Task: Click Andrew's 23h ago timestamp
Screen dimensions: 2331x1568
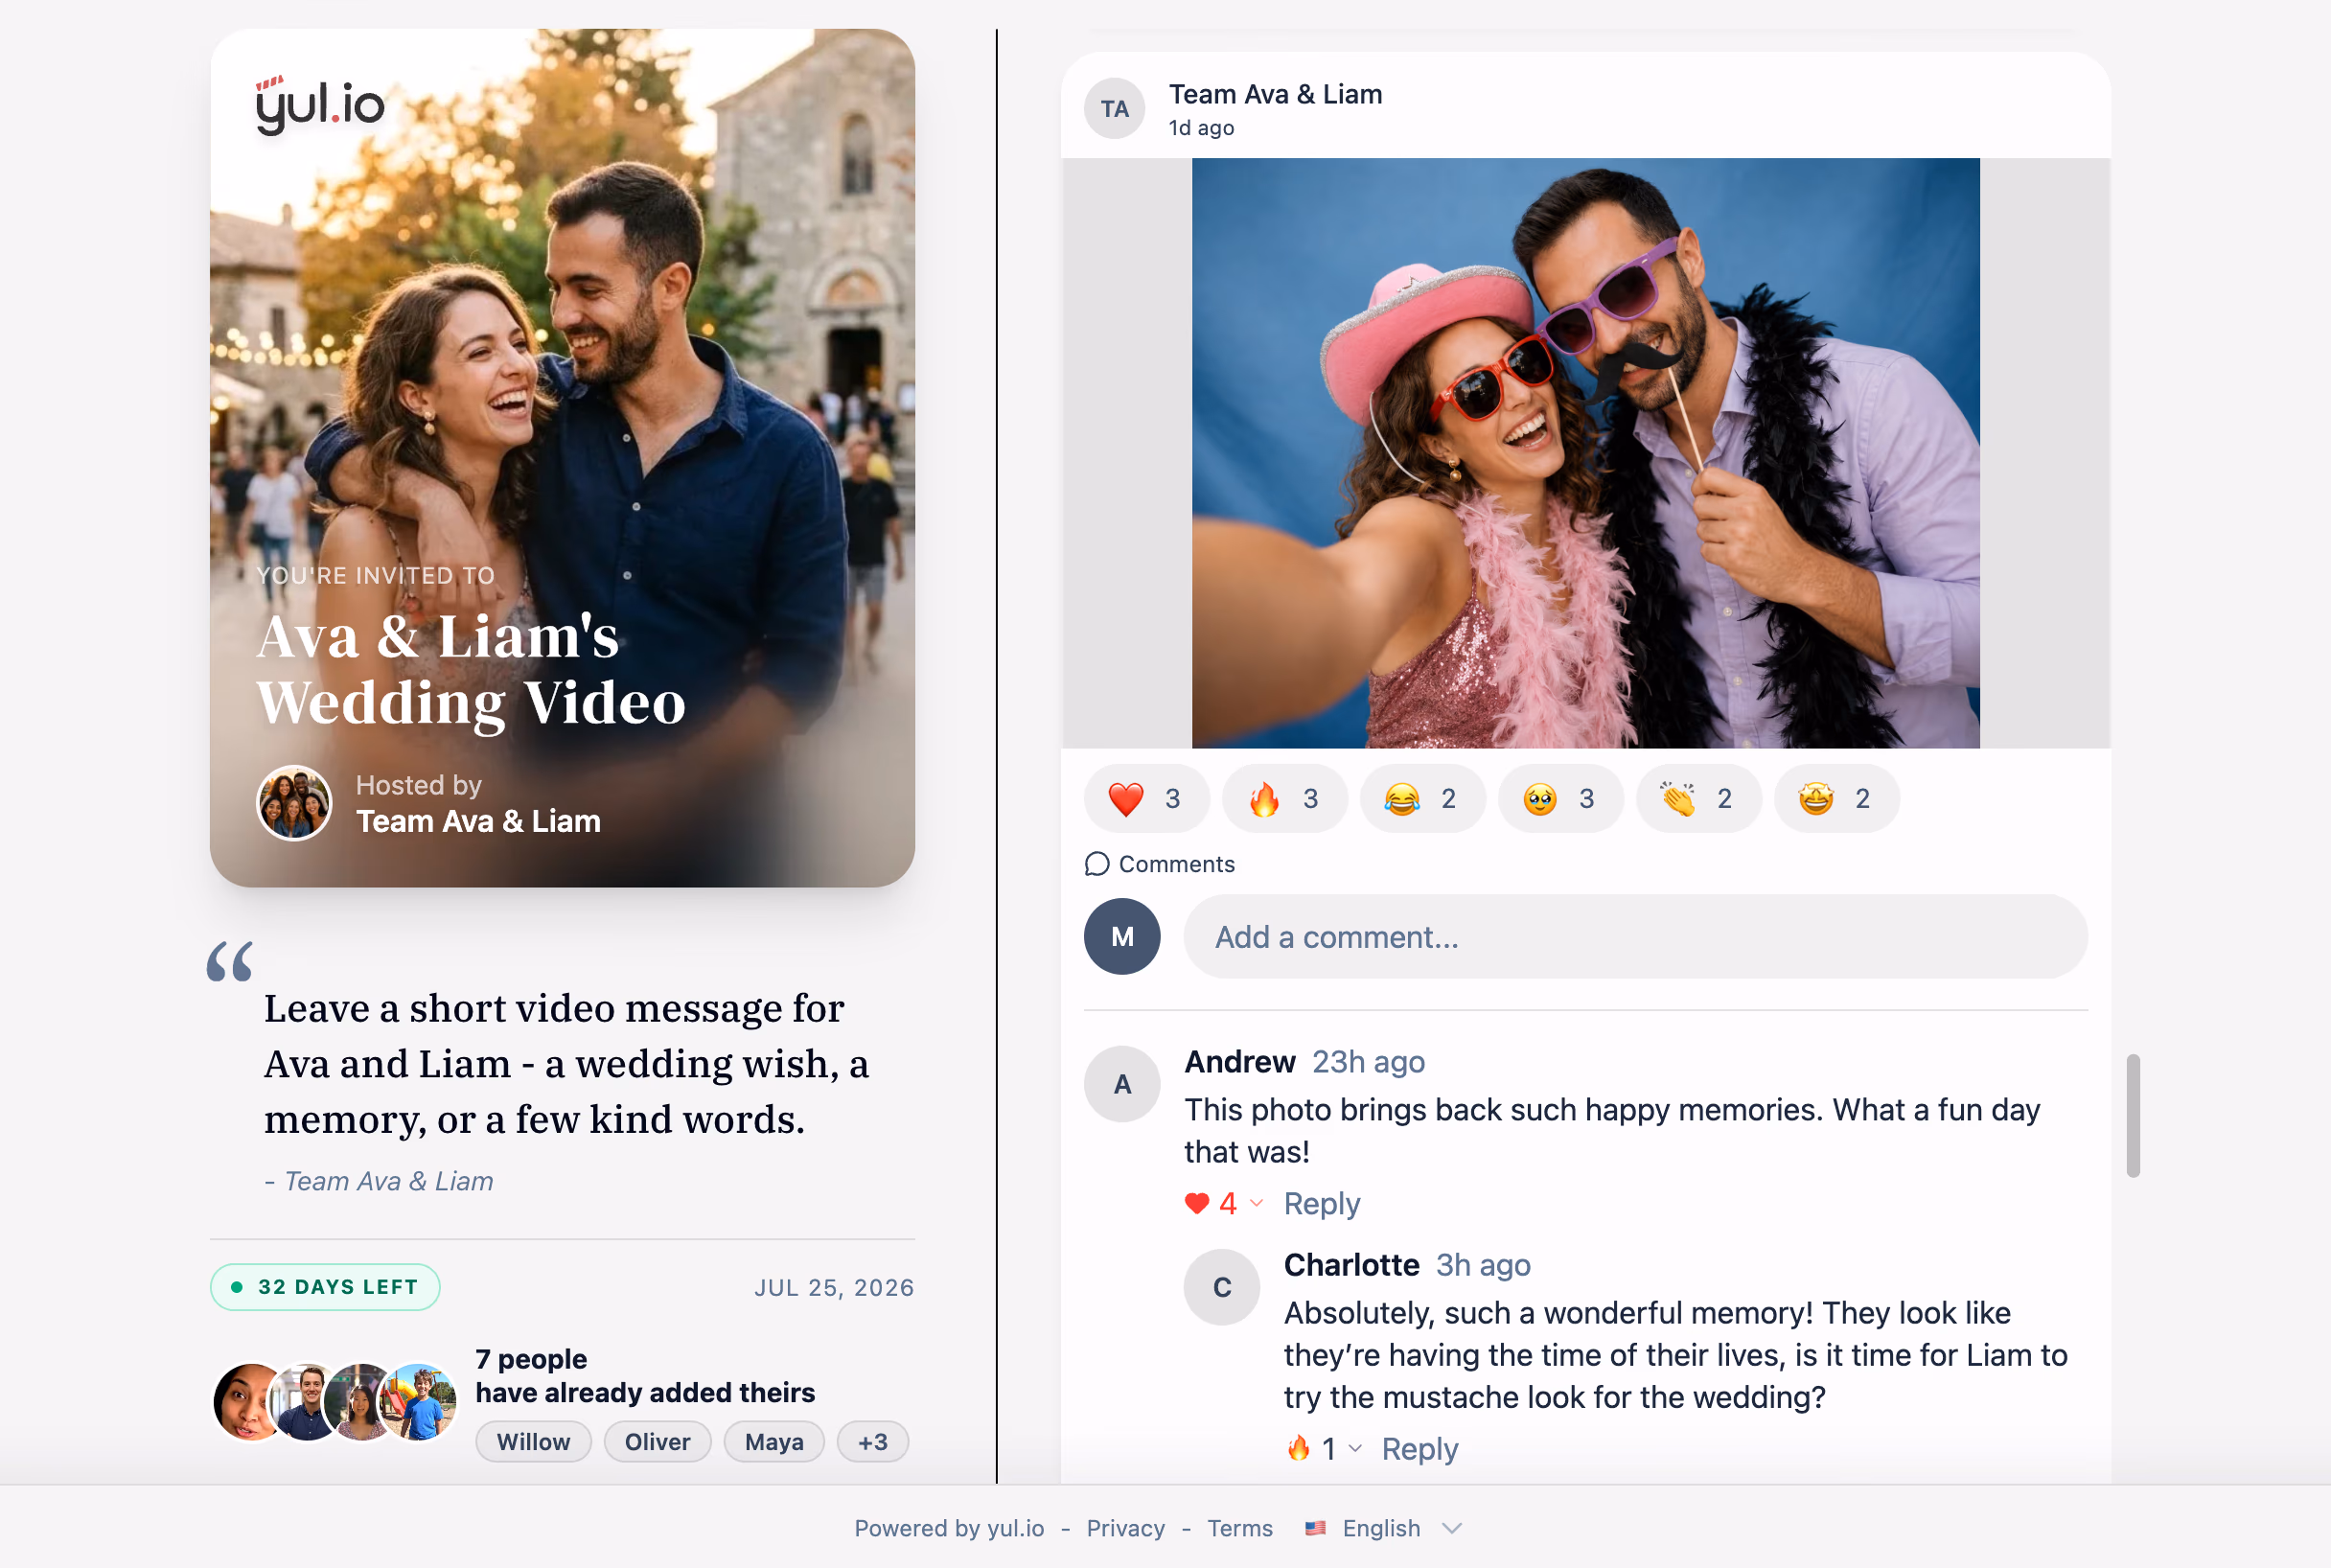Action: point(1367,1062)
